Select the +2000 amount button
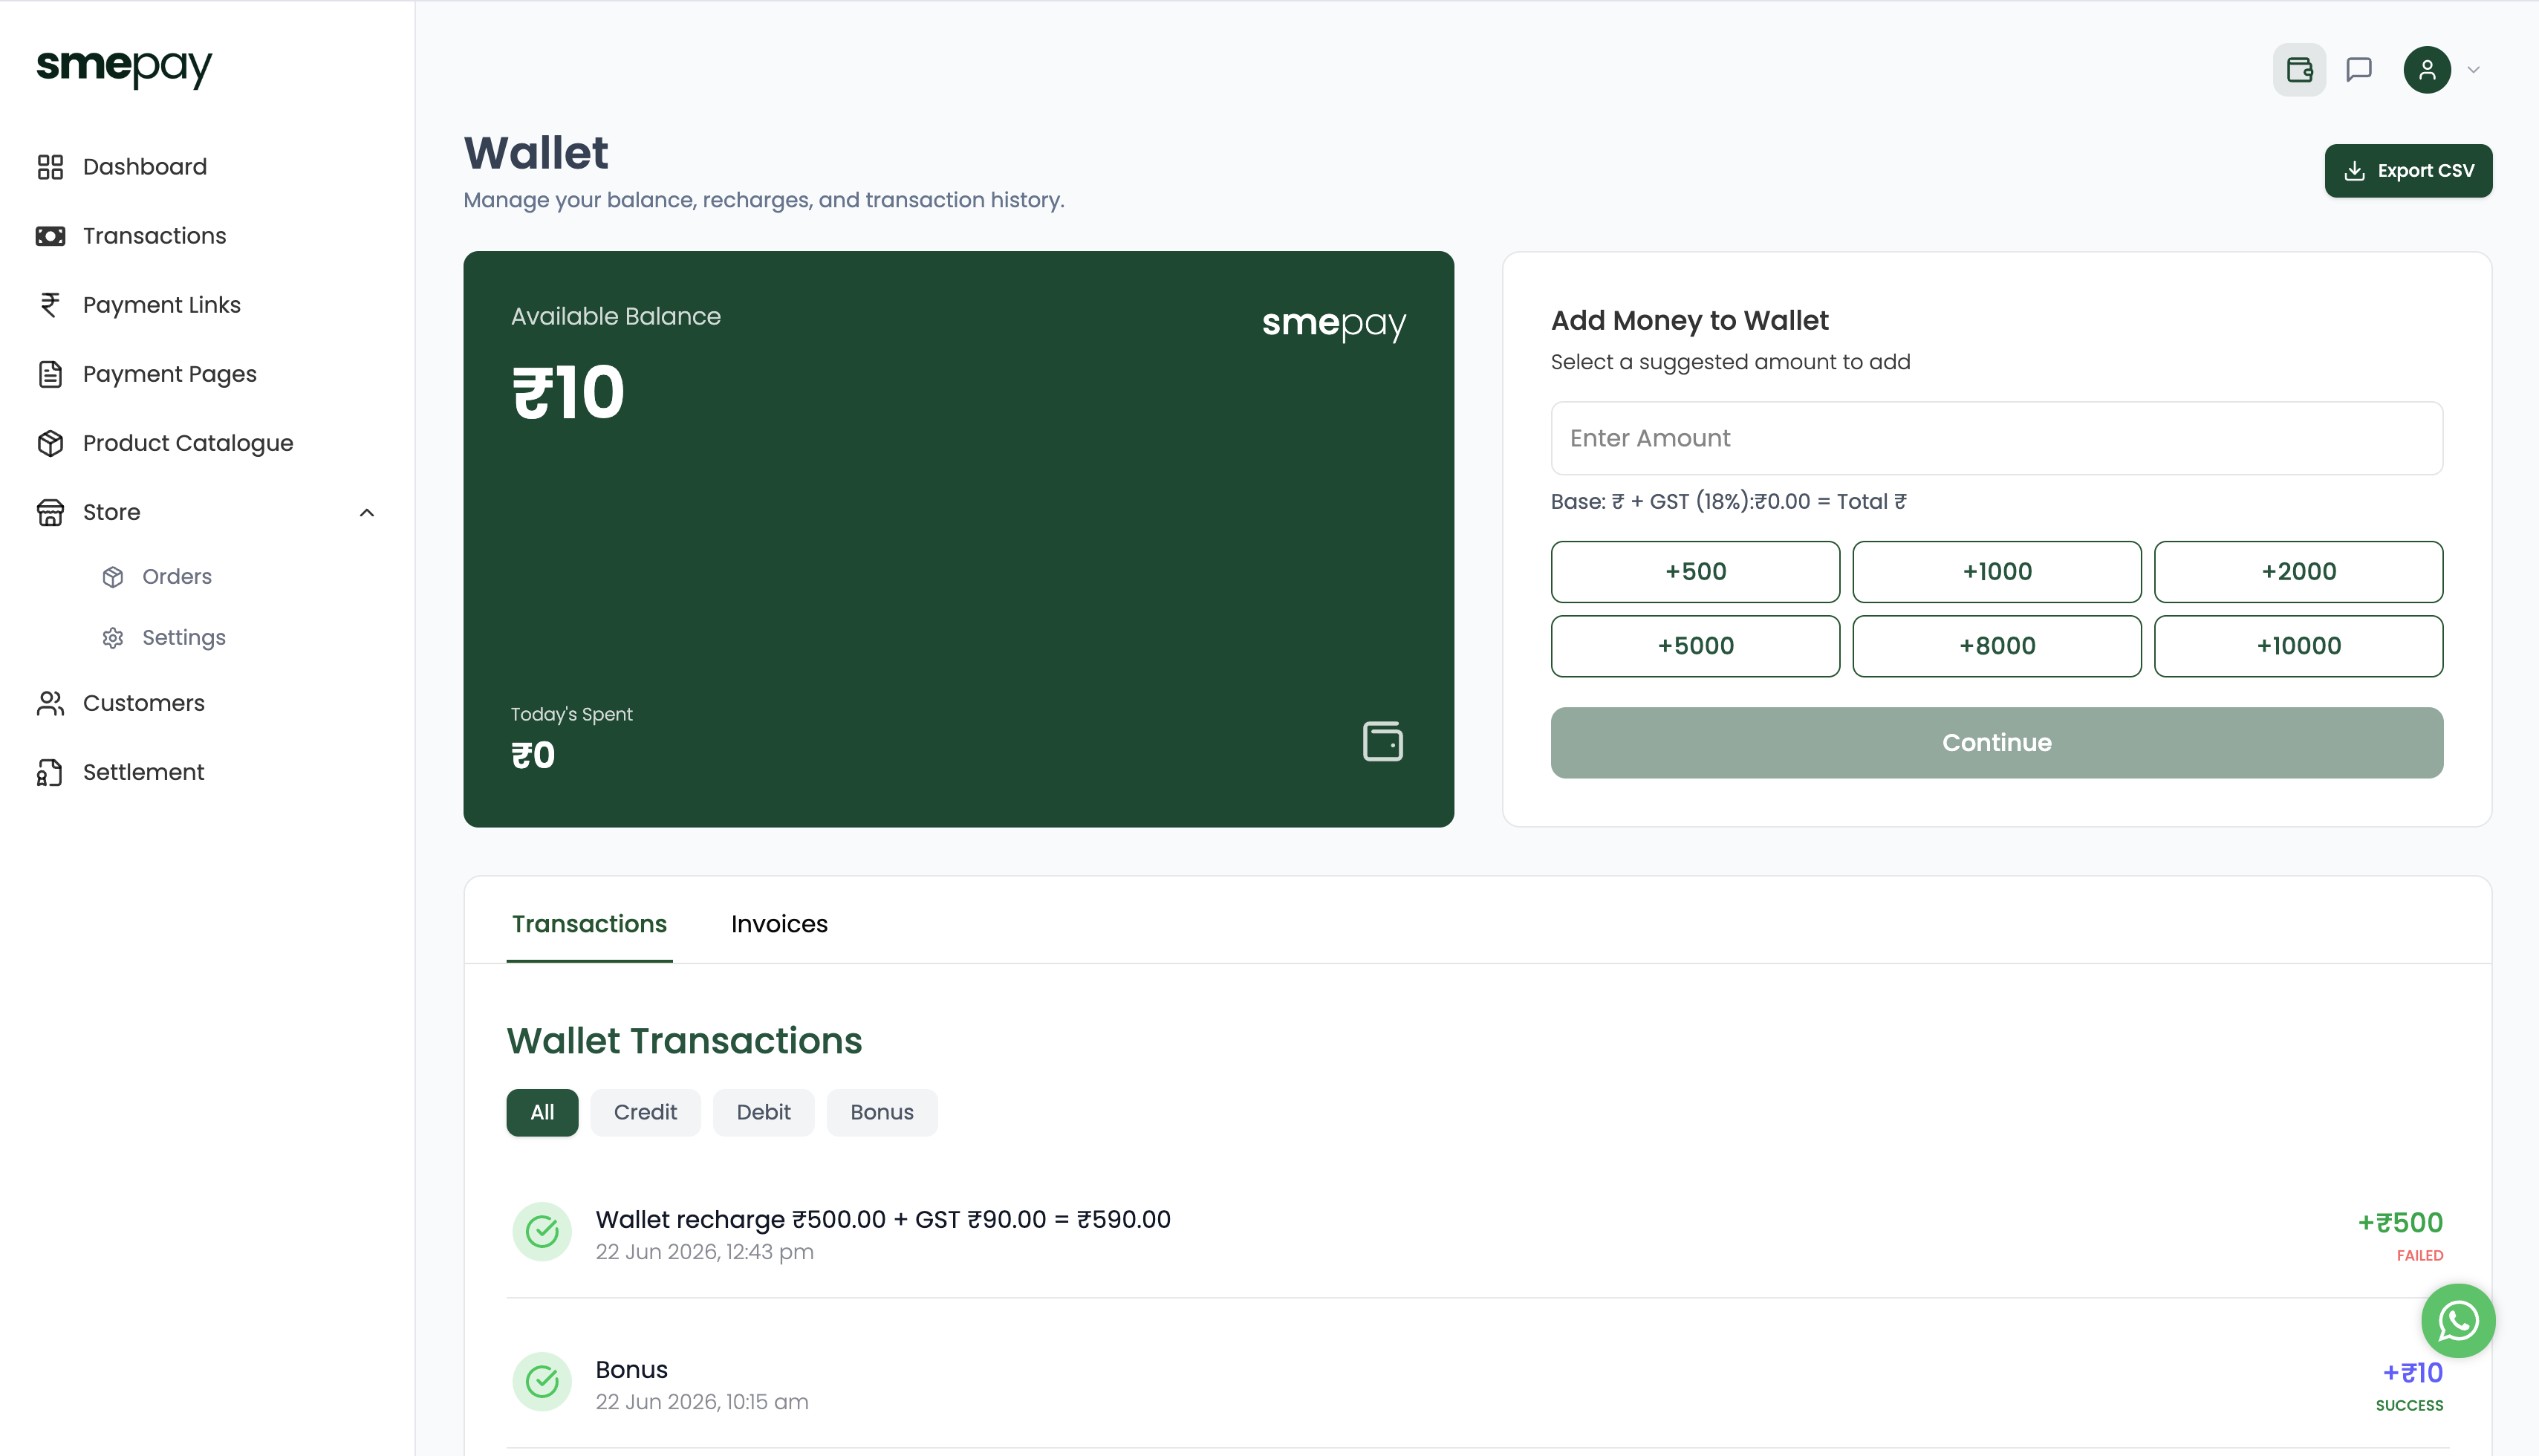The image size is (2539, 1456). (2298, 572)
